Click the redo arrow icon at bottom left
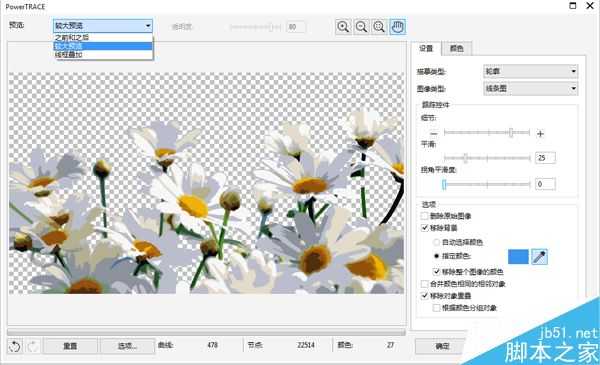Image resolution: width=600 pixels, height=365 pixels. click(33, 346)
